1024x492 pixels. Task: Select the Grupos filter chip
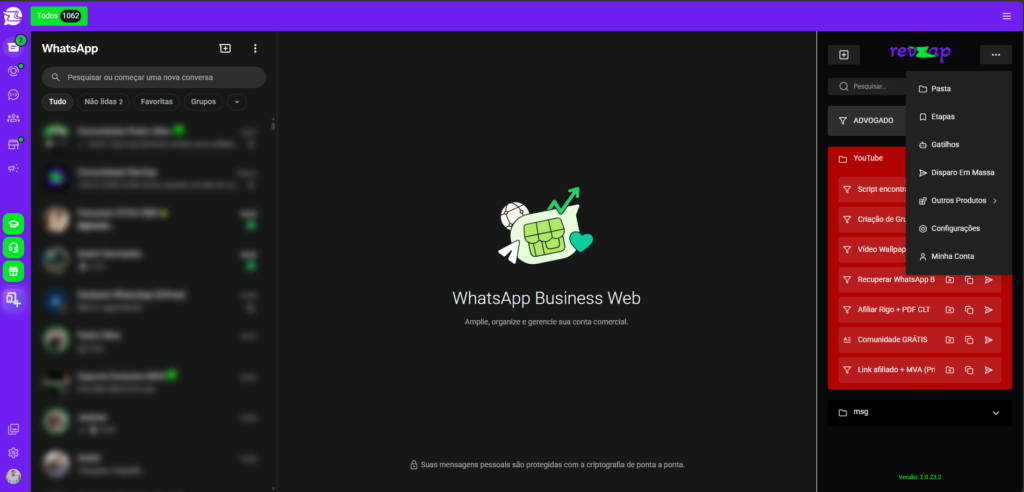click(203, 102)
